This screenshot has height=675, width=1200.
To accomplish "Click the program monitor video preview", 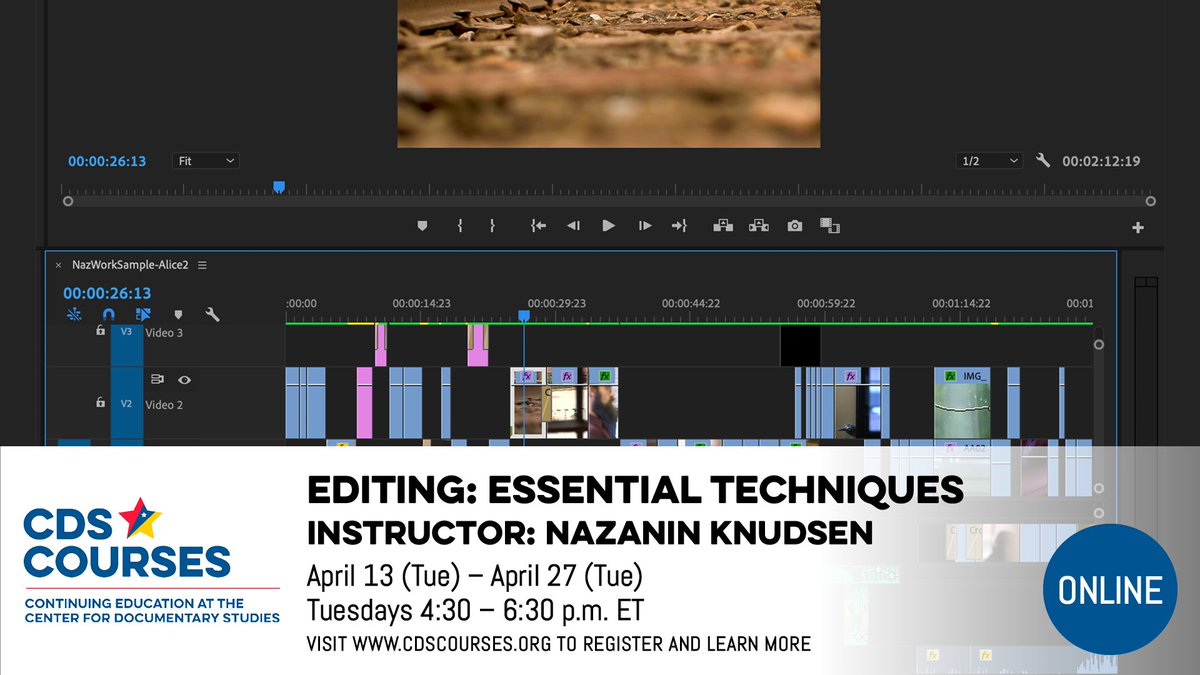I will point(610,73).
